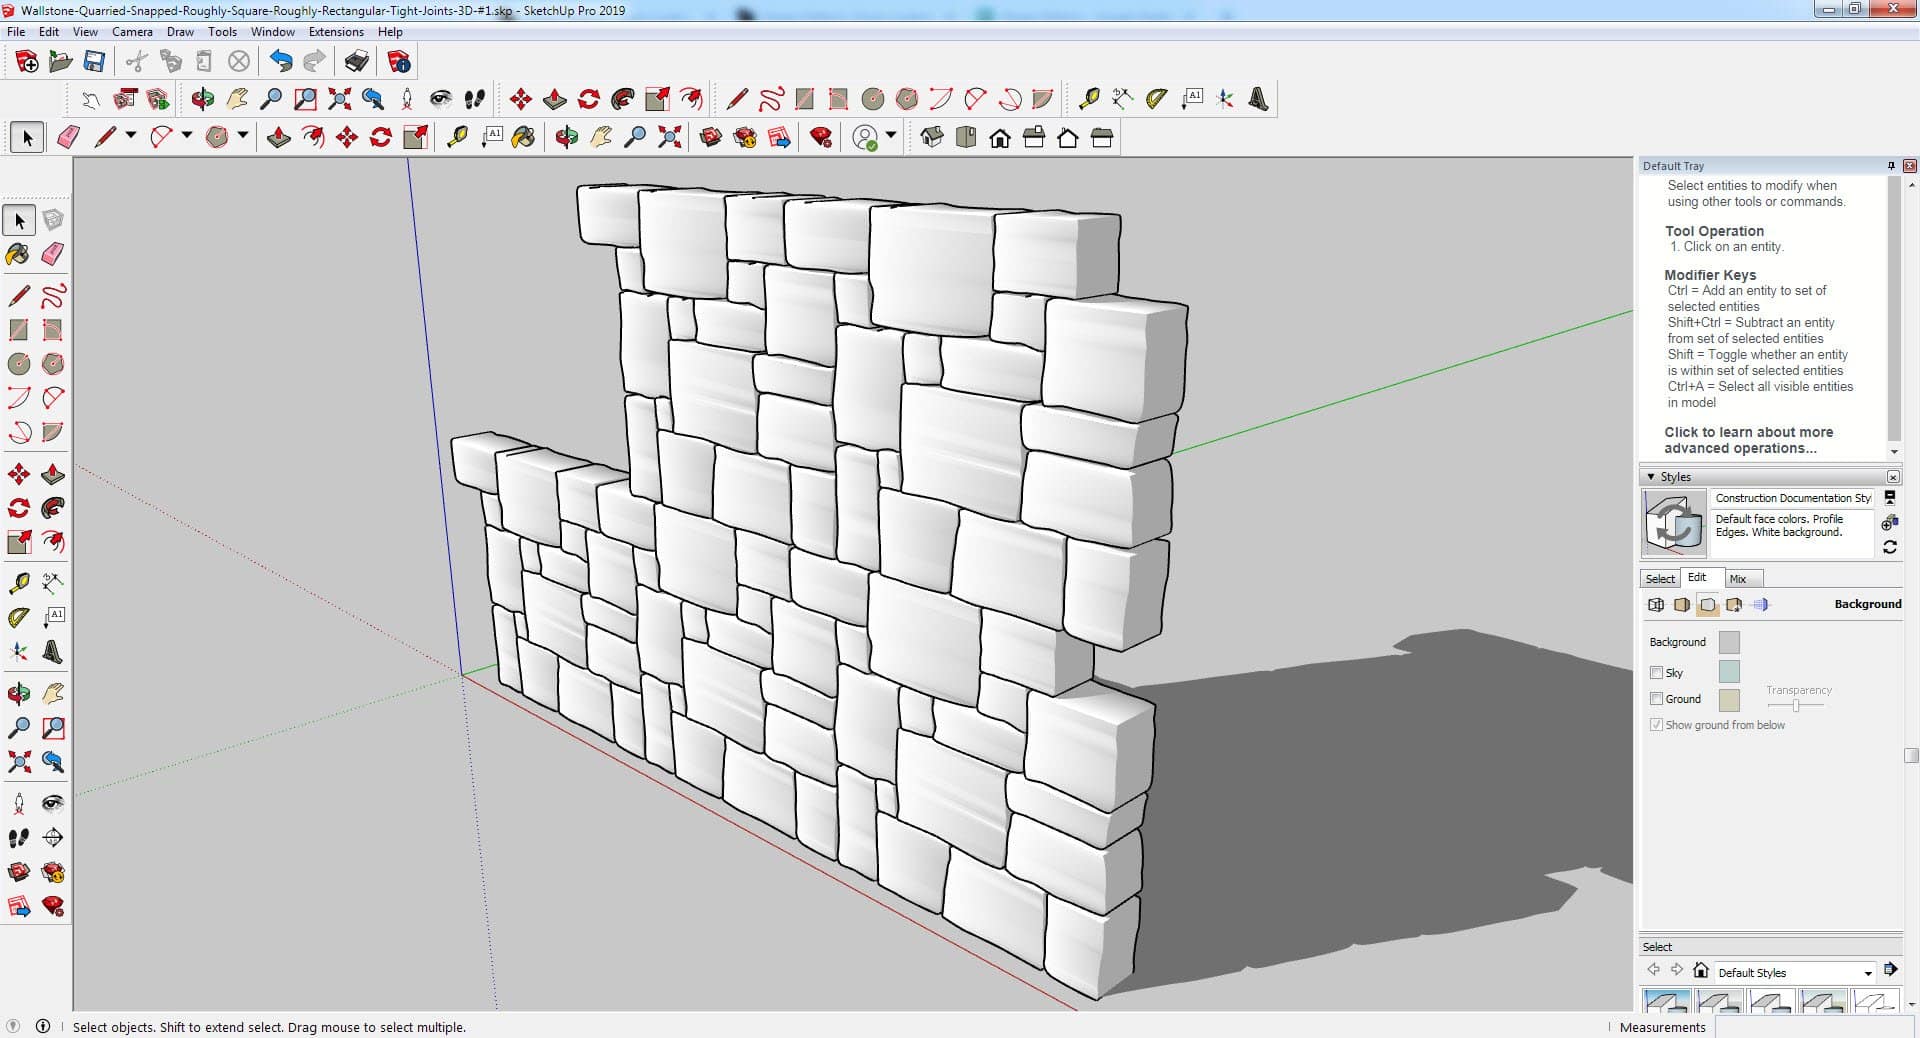Open the Default Styles collection dropdown
Viewport: 1920px width, 1038px height.
(x=1867, y=973)
